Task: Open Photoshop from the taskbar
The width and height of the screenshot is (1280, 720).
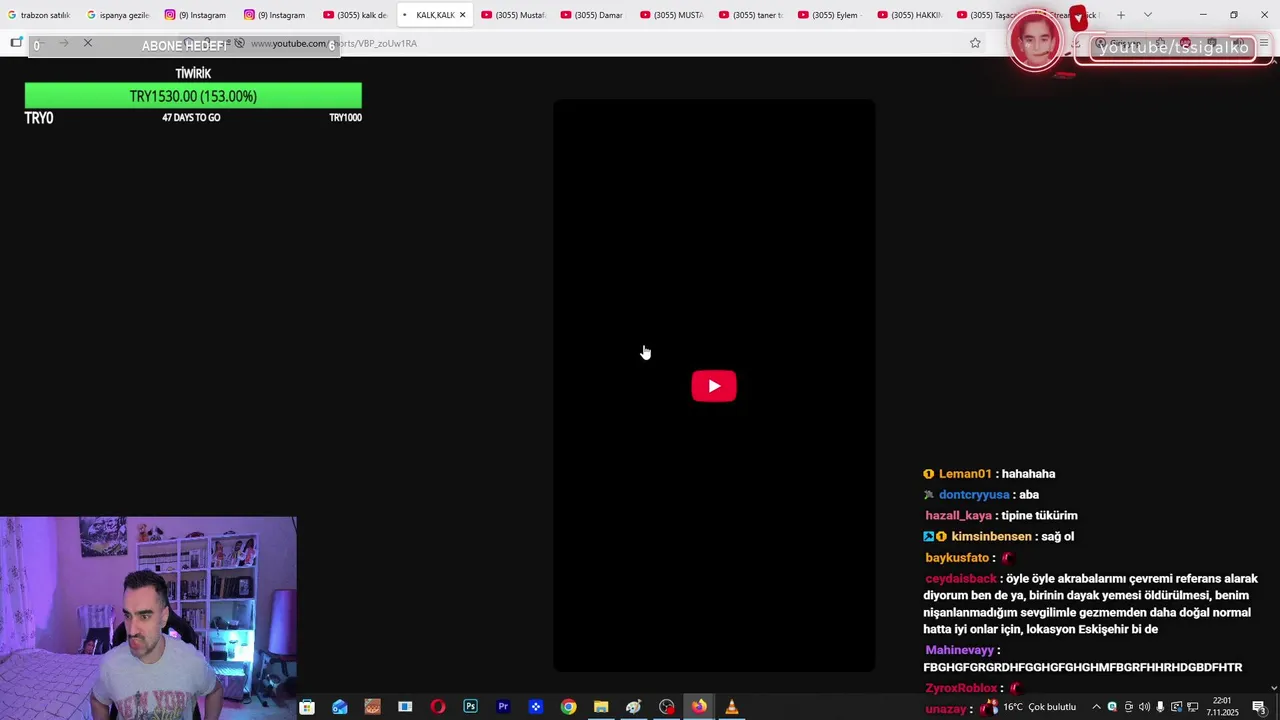Action: click(x=470, y=707)
